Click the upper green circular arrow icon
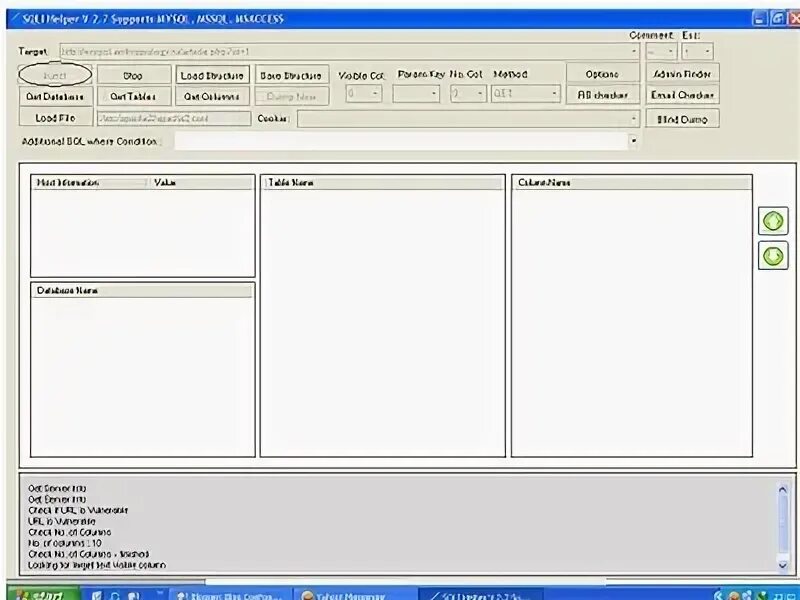This screenshot has height=600, width=800. click(773, 221)
